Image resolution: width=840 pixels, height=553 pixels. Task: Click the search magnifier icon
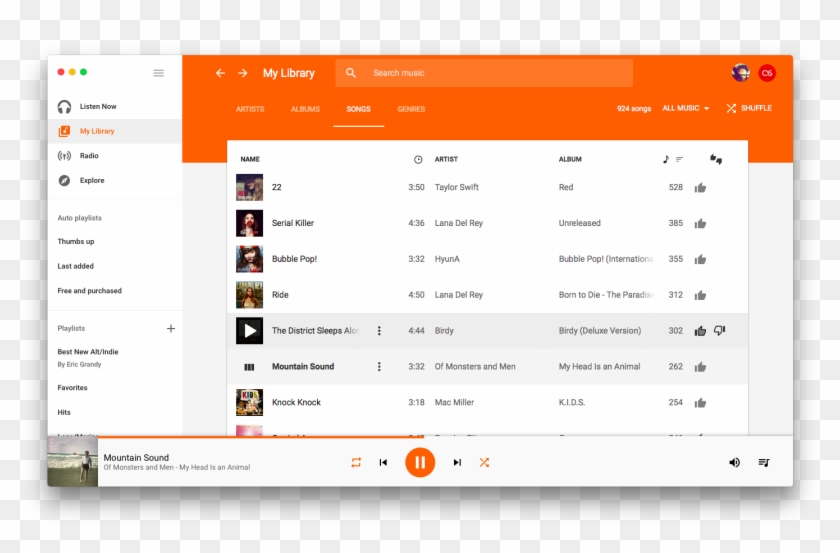pos(351,73)
